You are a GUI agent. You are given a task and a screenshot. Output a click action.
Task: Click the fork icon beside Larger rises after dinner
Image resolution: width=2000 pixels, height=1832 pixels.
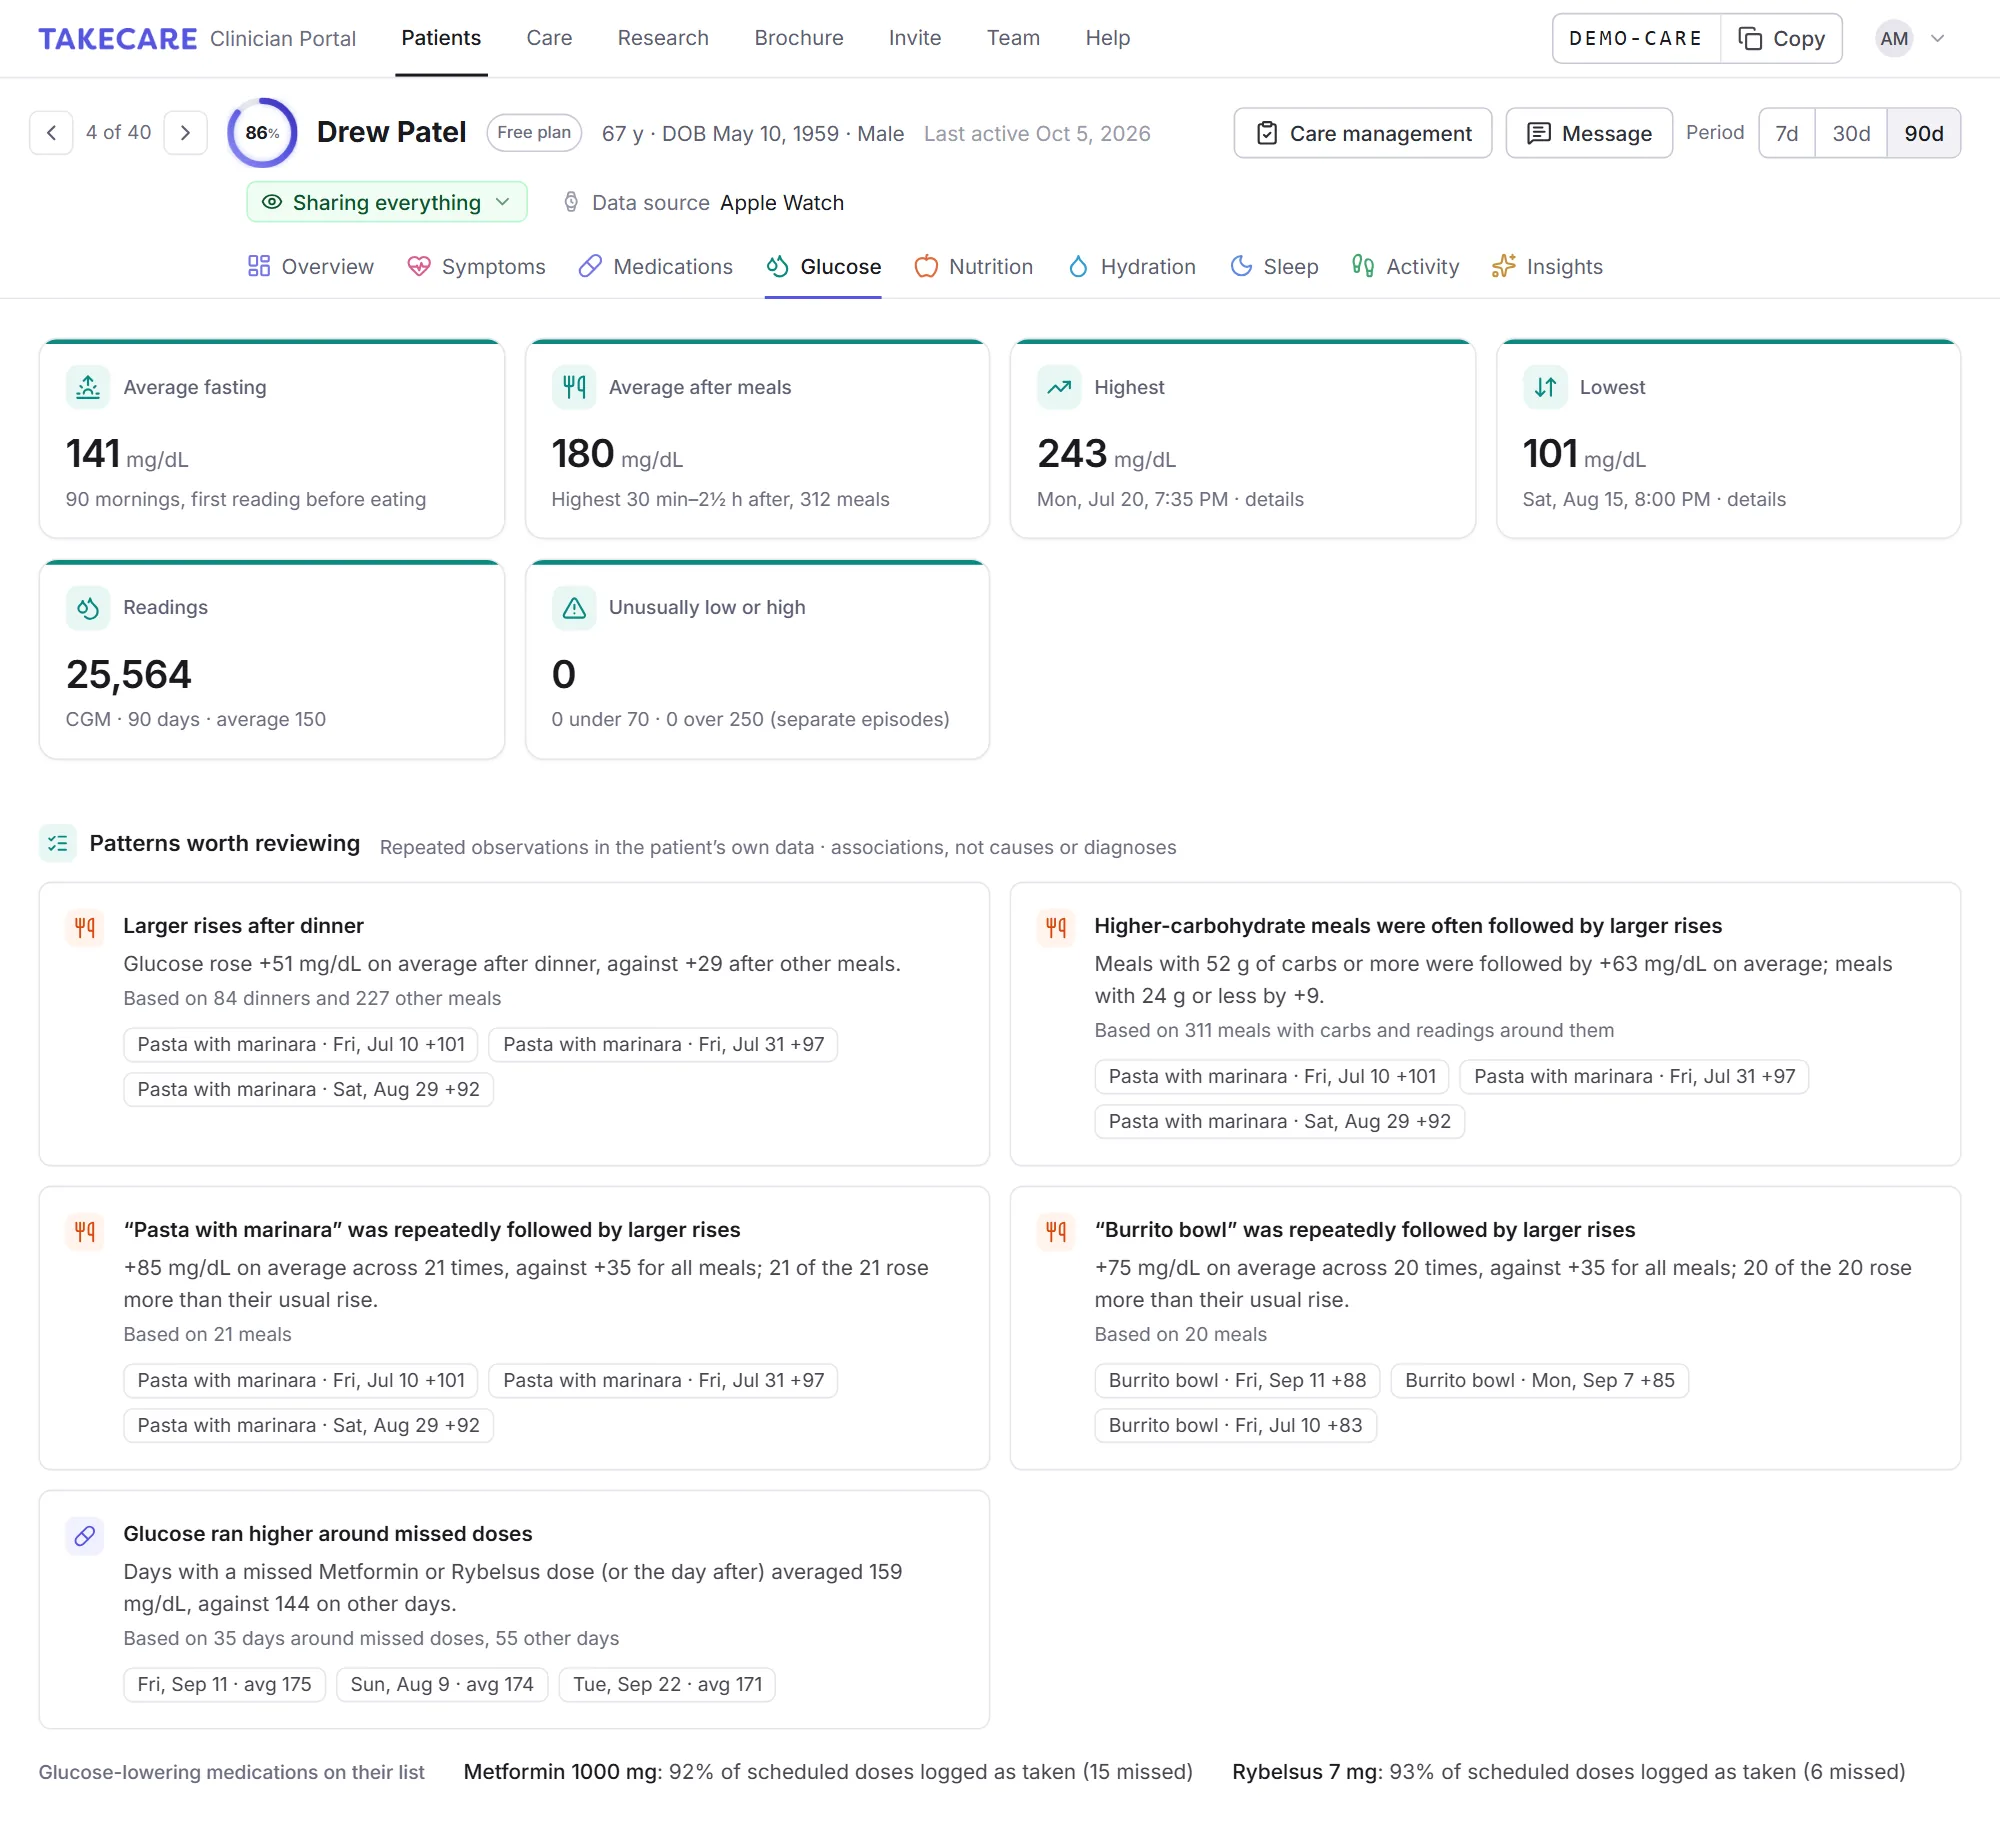pyautogui.click(x=85, y=927)
